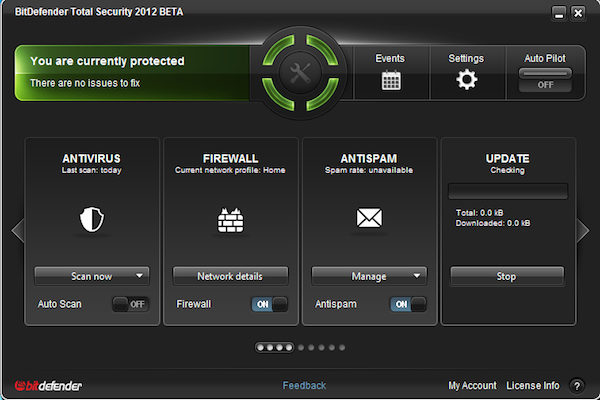Screen dimensions: 600x400
Task: Turn off the Firewall switch
Action: (x=269, y=304)
